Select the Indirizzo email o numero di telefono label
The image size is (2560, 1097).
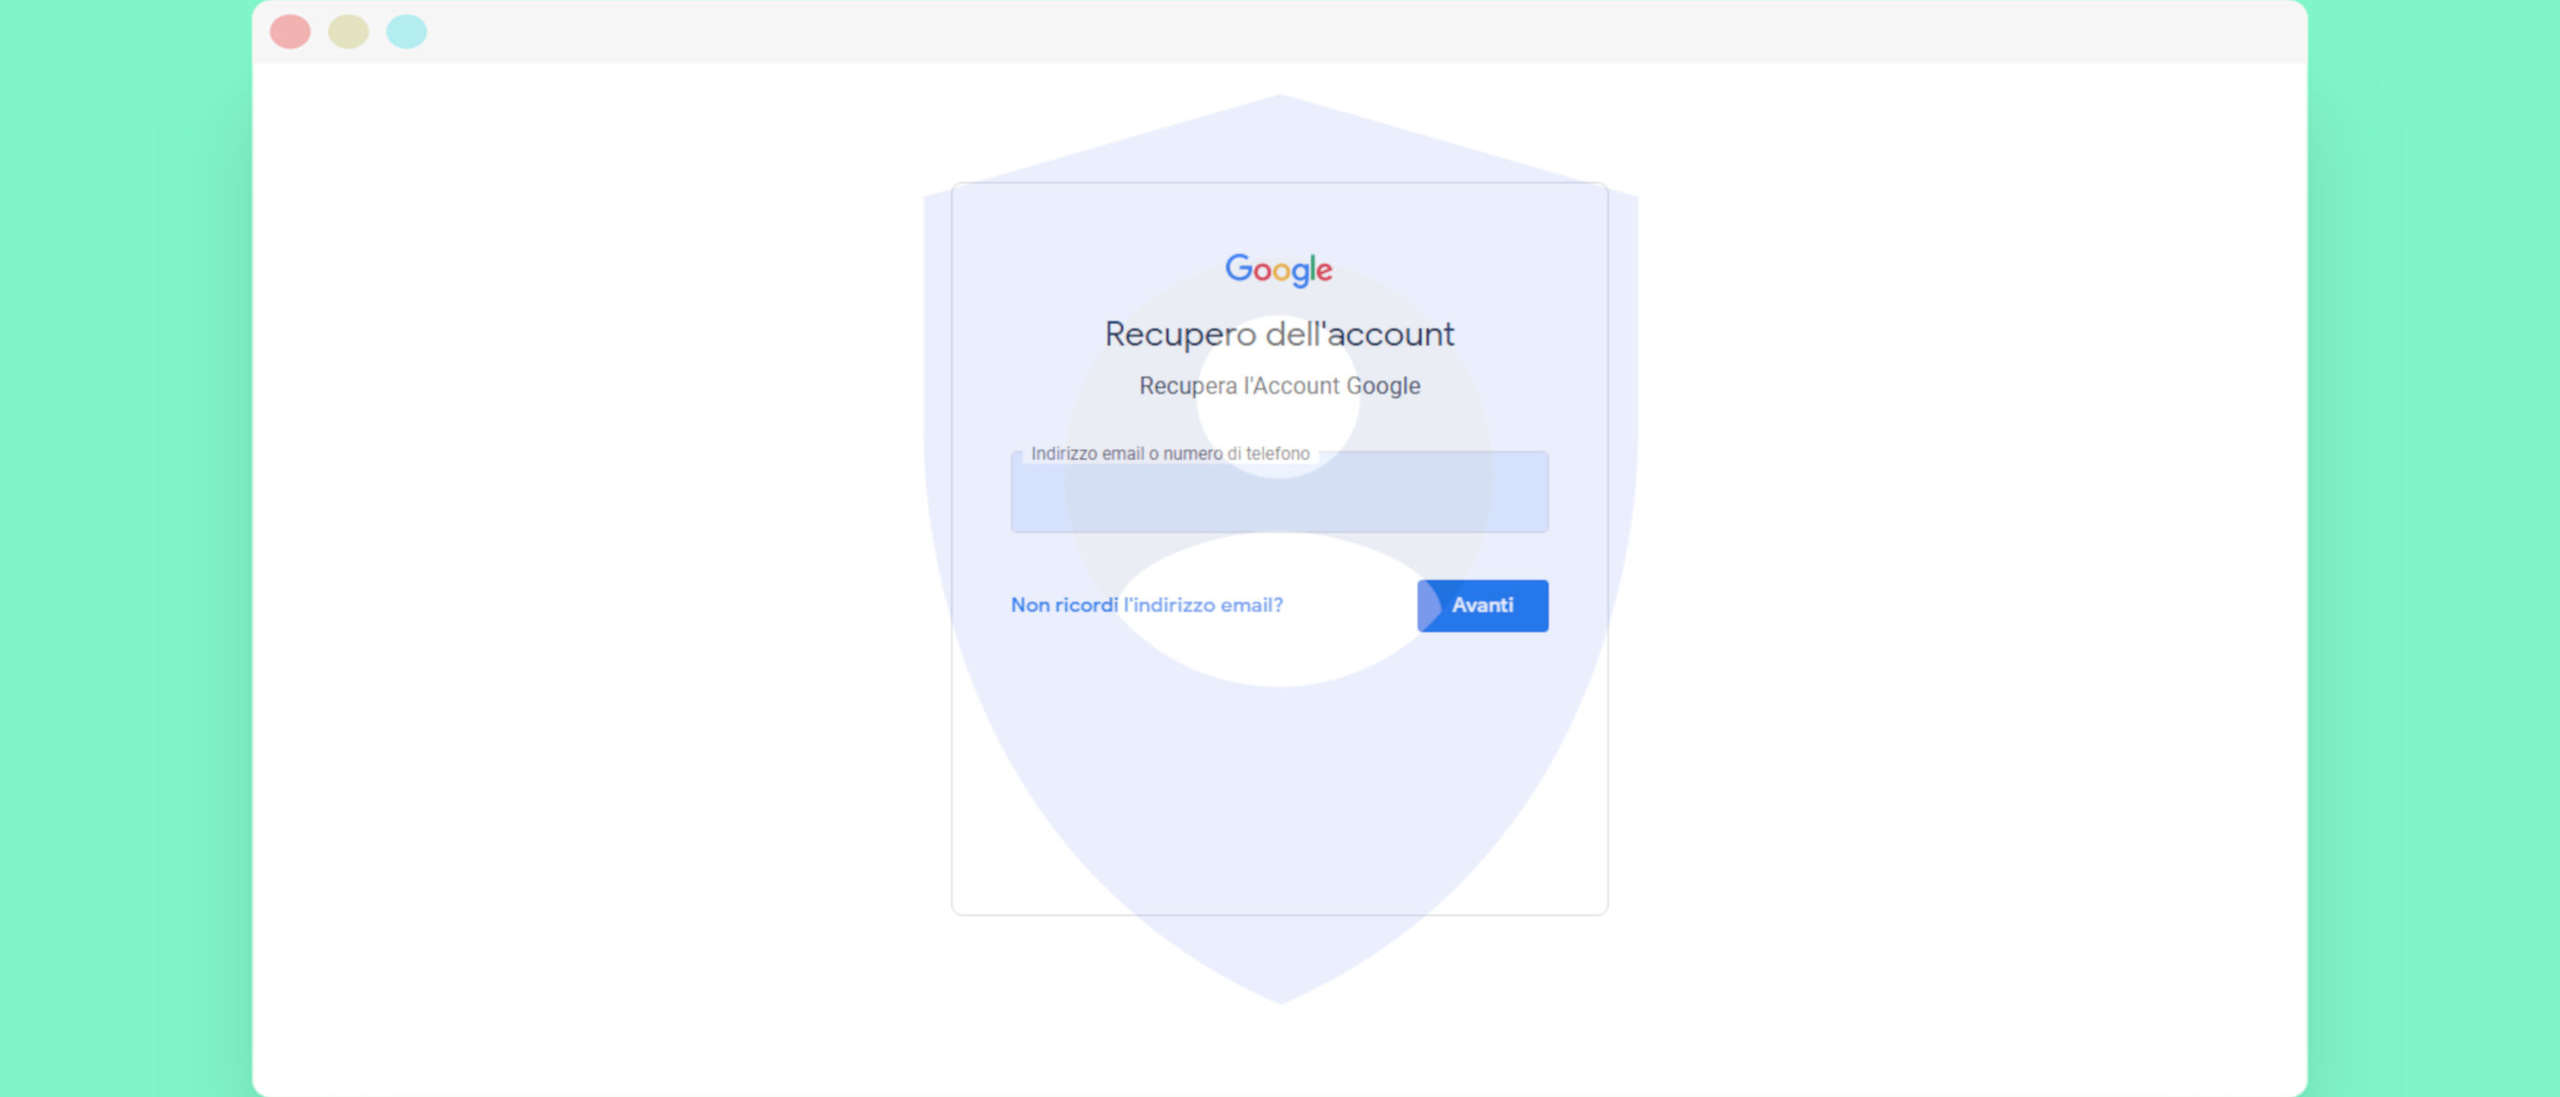[1170, 453]
